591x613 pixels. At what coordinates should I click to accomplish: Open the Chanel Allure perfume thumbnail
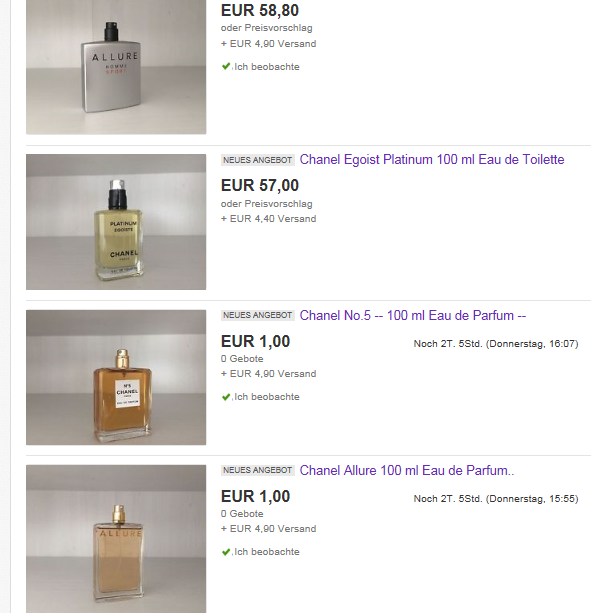pyautogui.click(x=116, y=539)
